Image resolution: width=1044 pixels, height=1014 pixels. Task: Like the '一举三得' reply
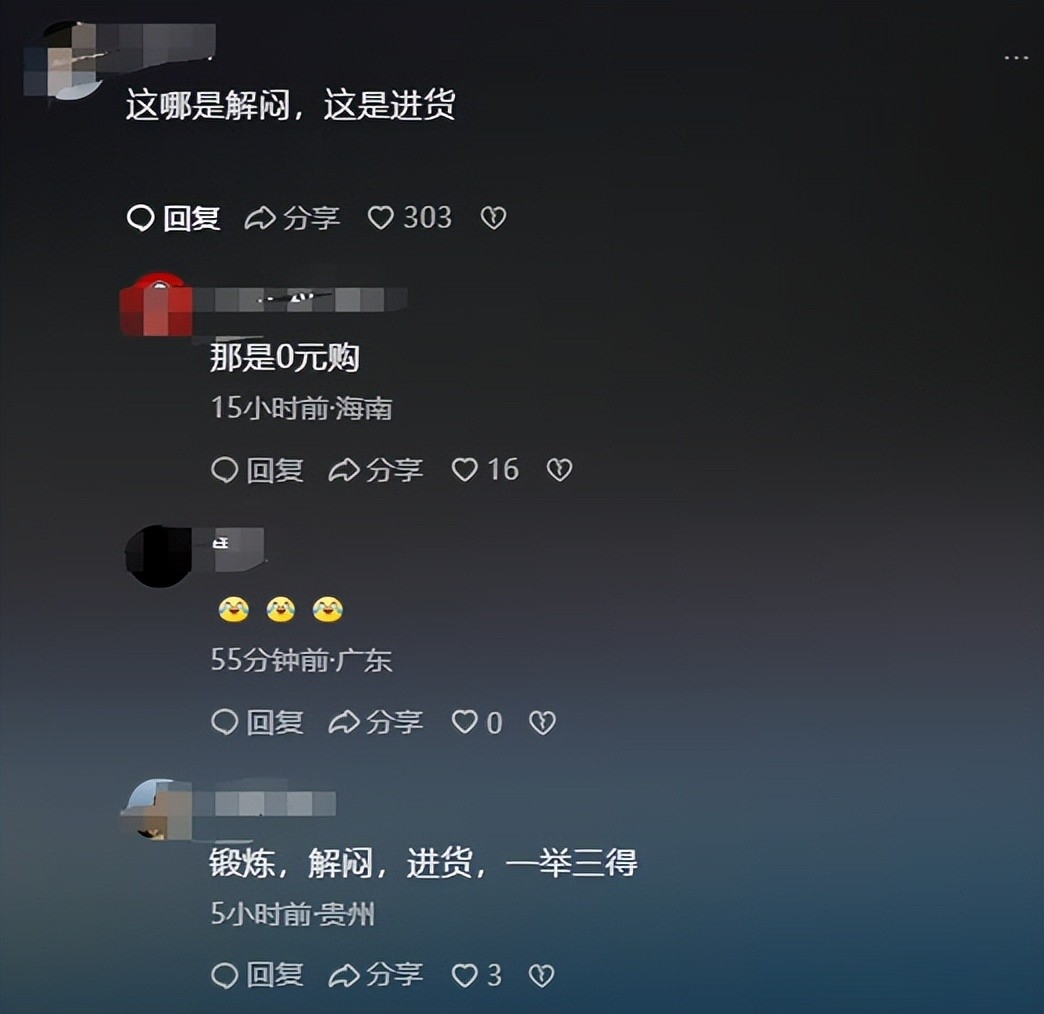[464, 975]
